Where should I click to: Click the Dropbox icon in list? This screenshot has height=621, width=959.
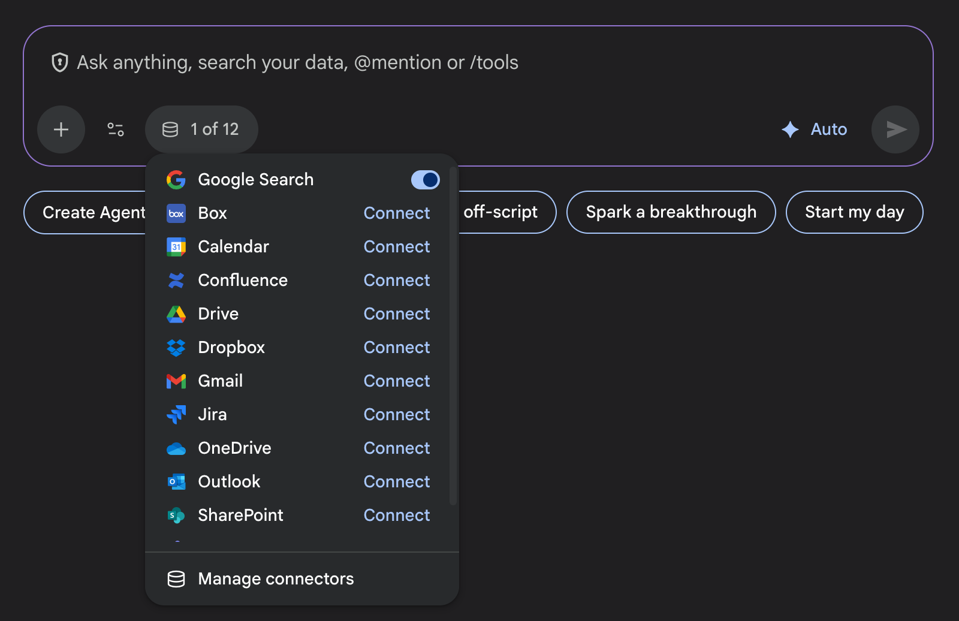[x=176, y=348]
